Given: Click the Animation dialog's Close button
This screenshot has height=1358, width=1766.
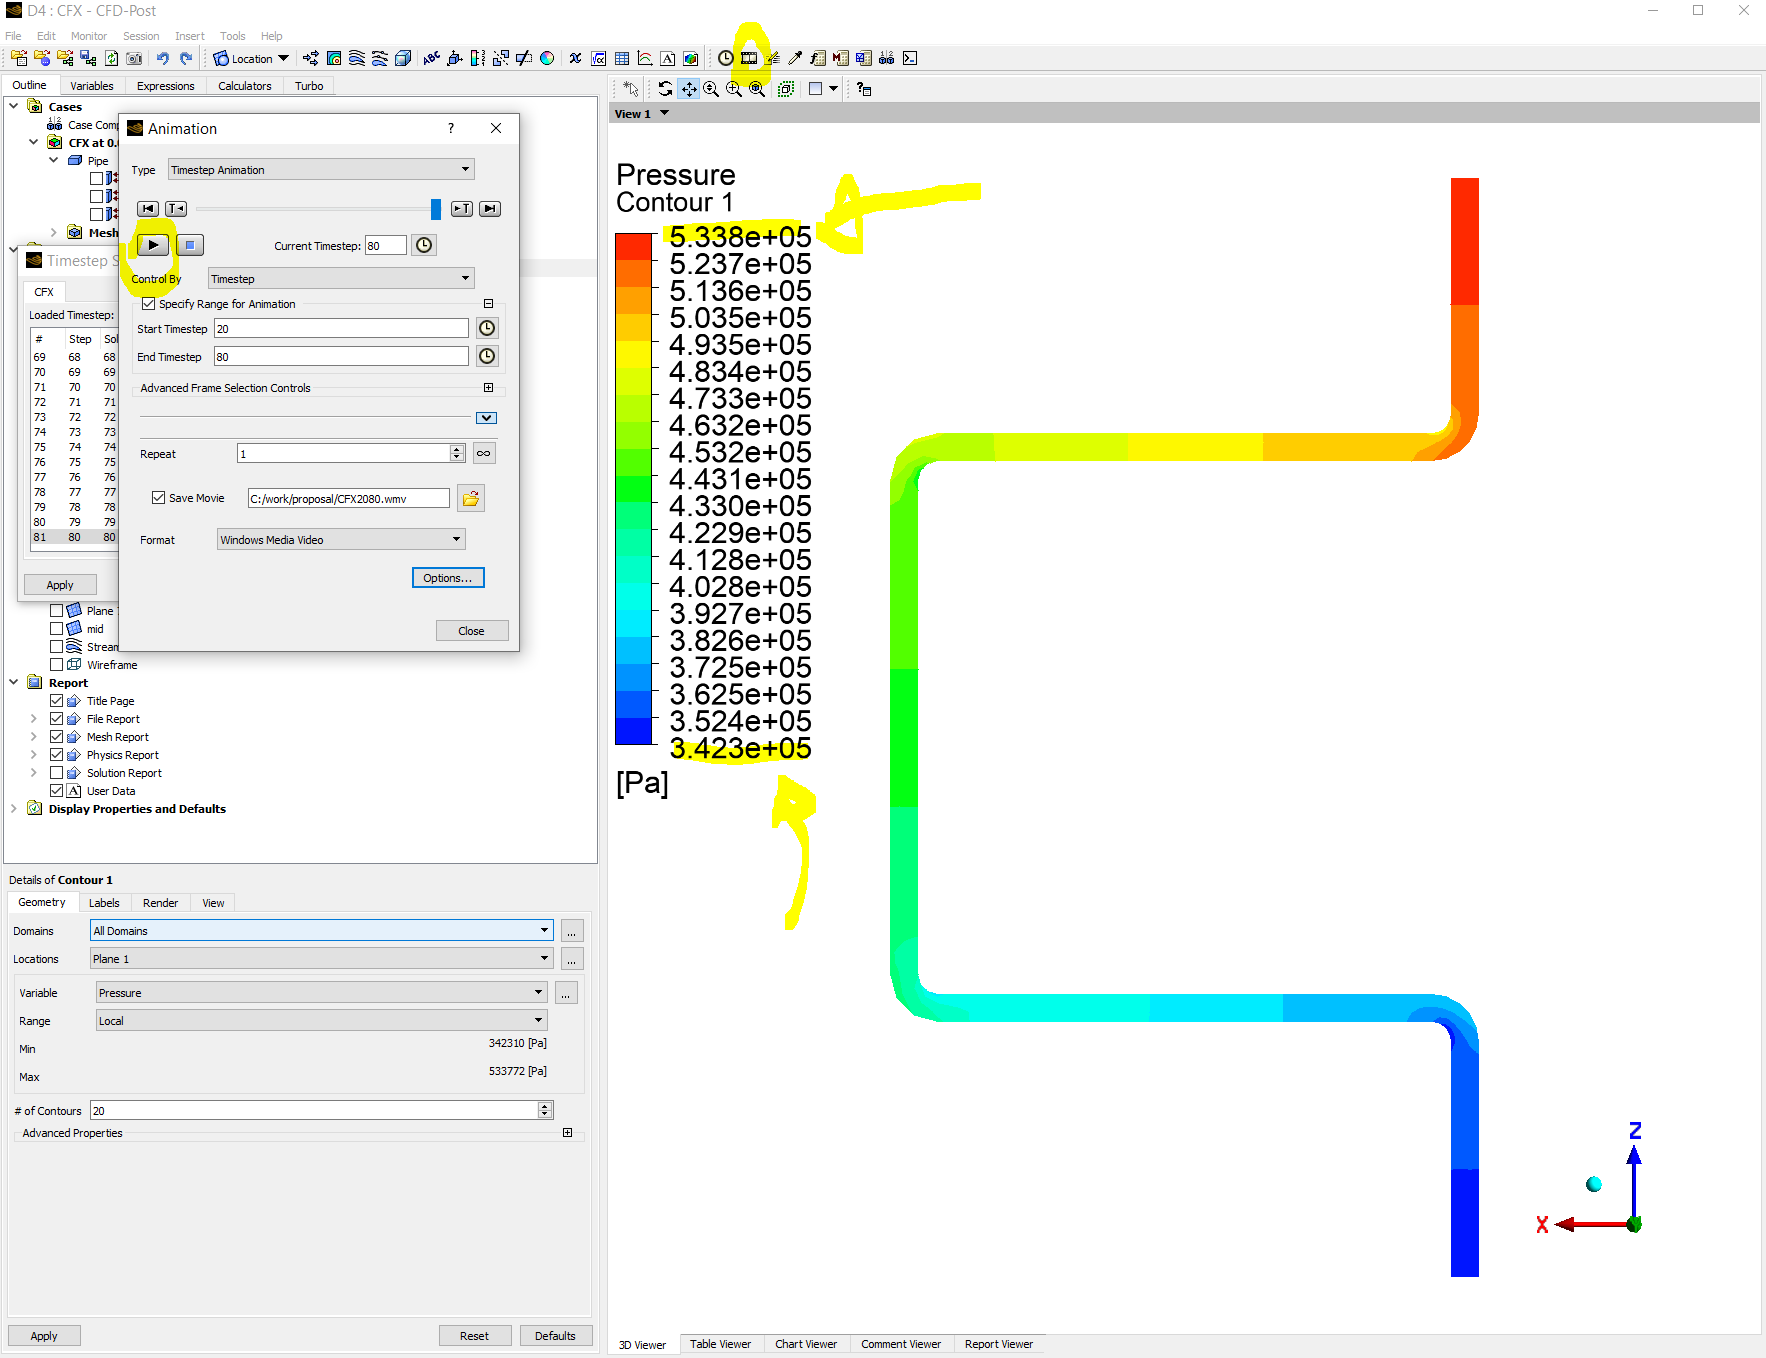Looking at the screenshot, I should (x=472, y=631).
